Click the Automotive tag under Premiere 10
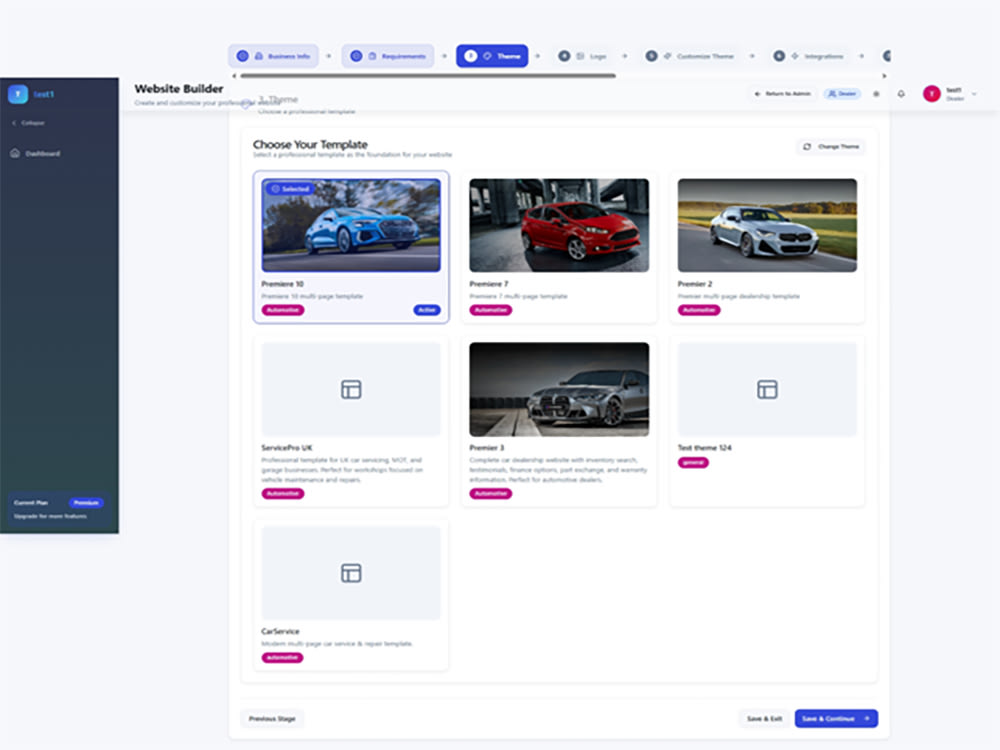 [x=283, y=310]
